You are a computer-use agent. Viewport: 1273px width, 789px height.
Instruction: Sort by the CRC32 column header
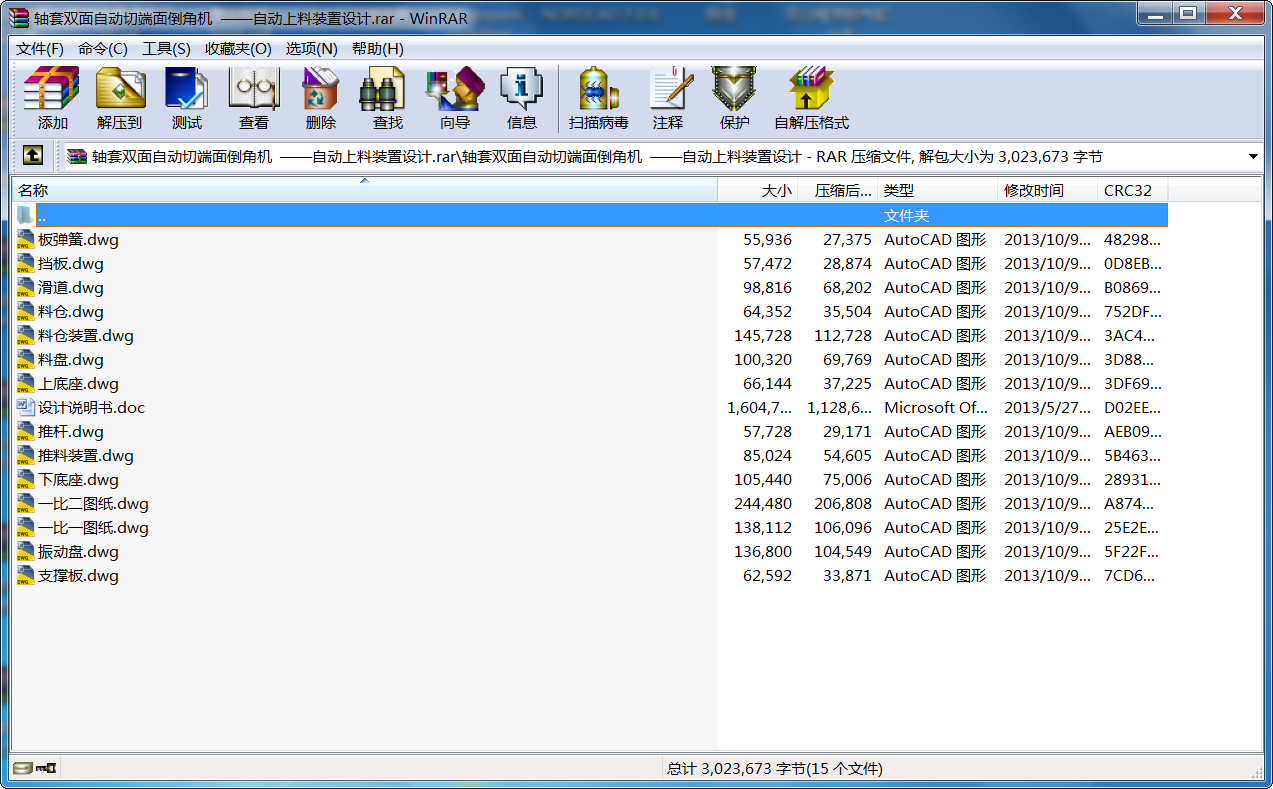point(1133,190)
